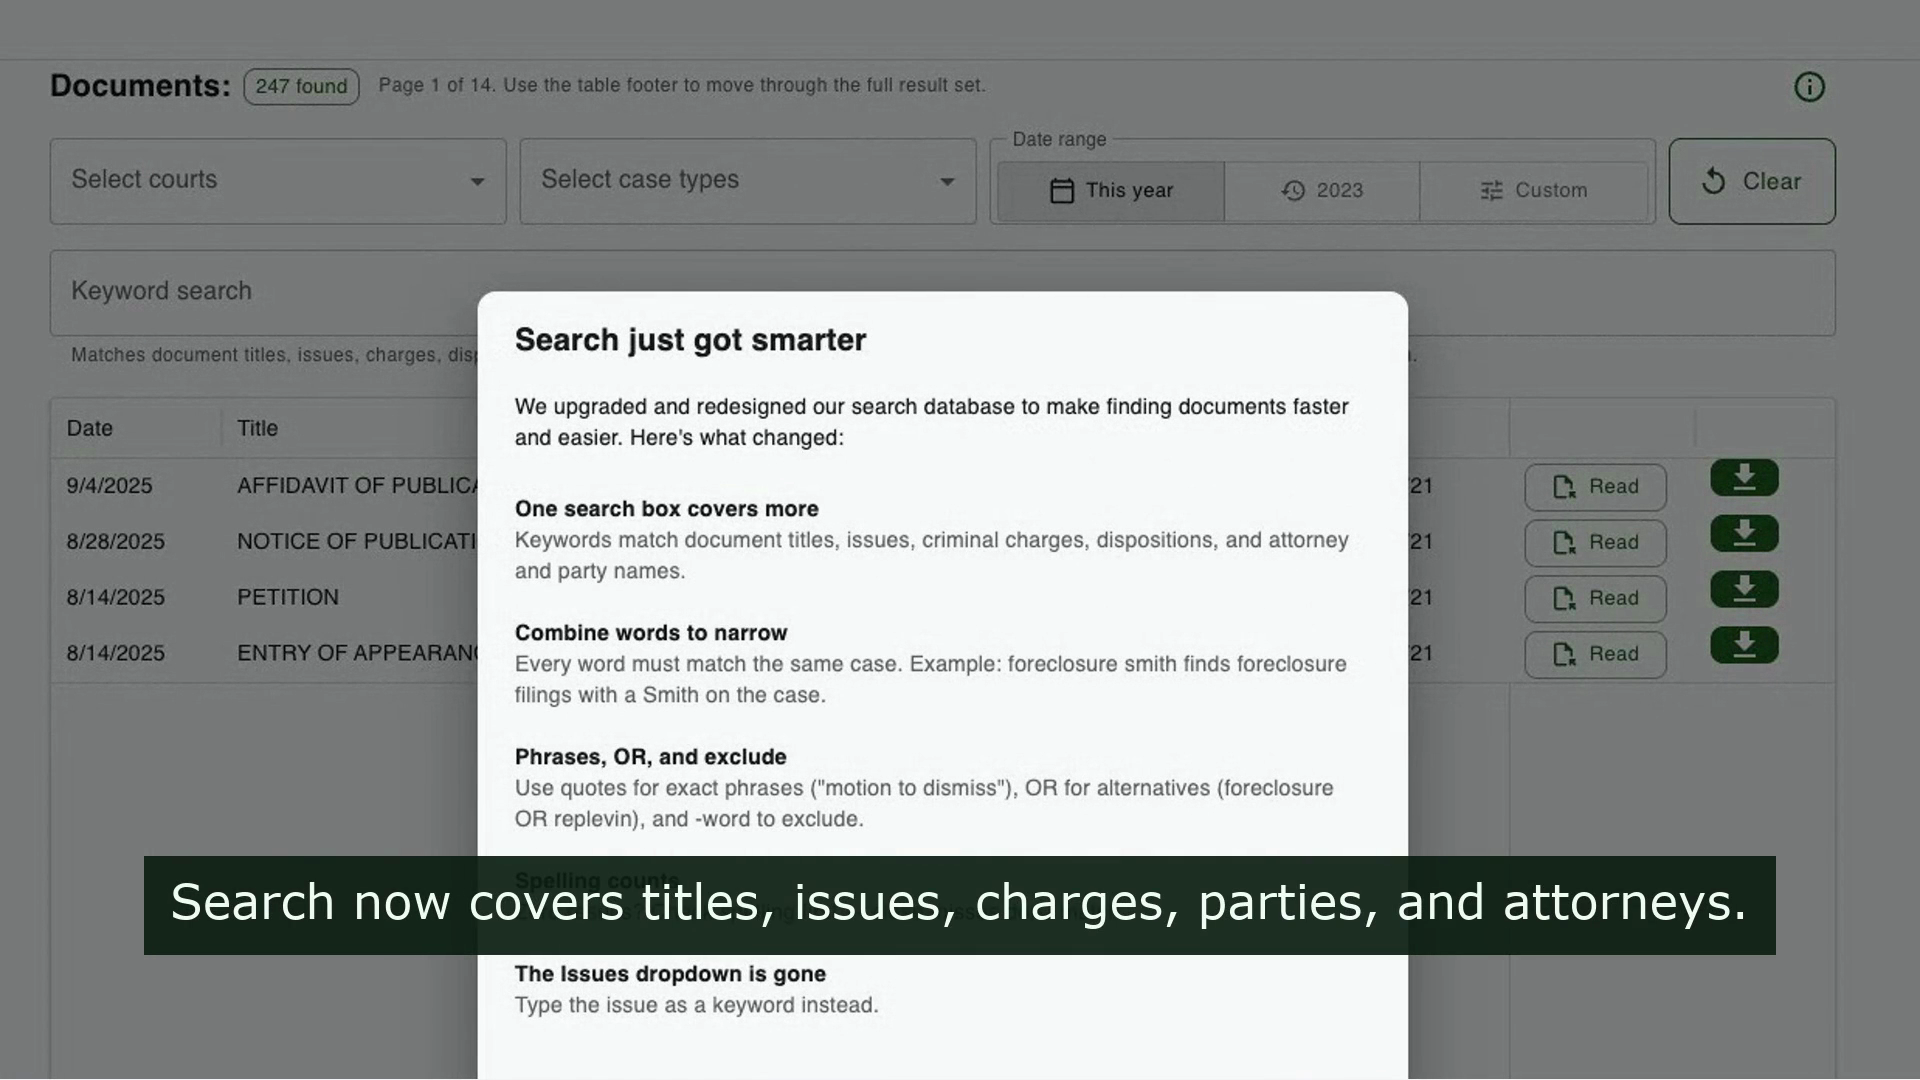1920x1080 pixels.
Task: Click 'One search box covers more' heading
Action: pyautogui.click(x=667, y=509)
